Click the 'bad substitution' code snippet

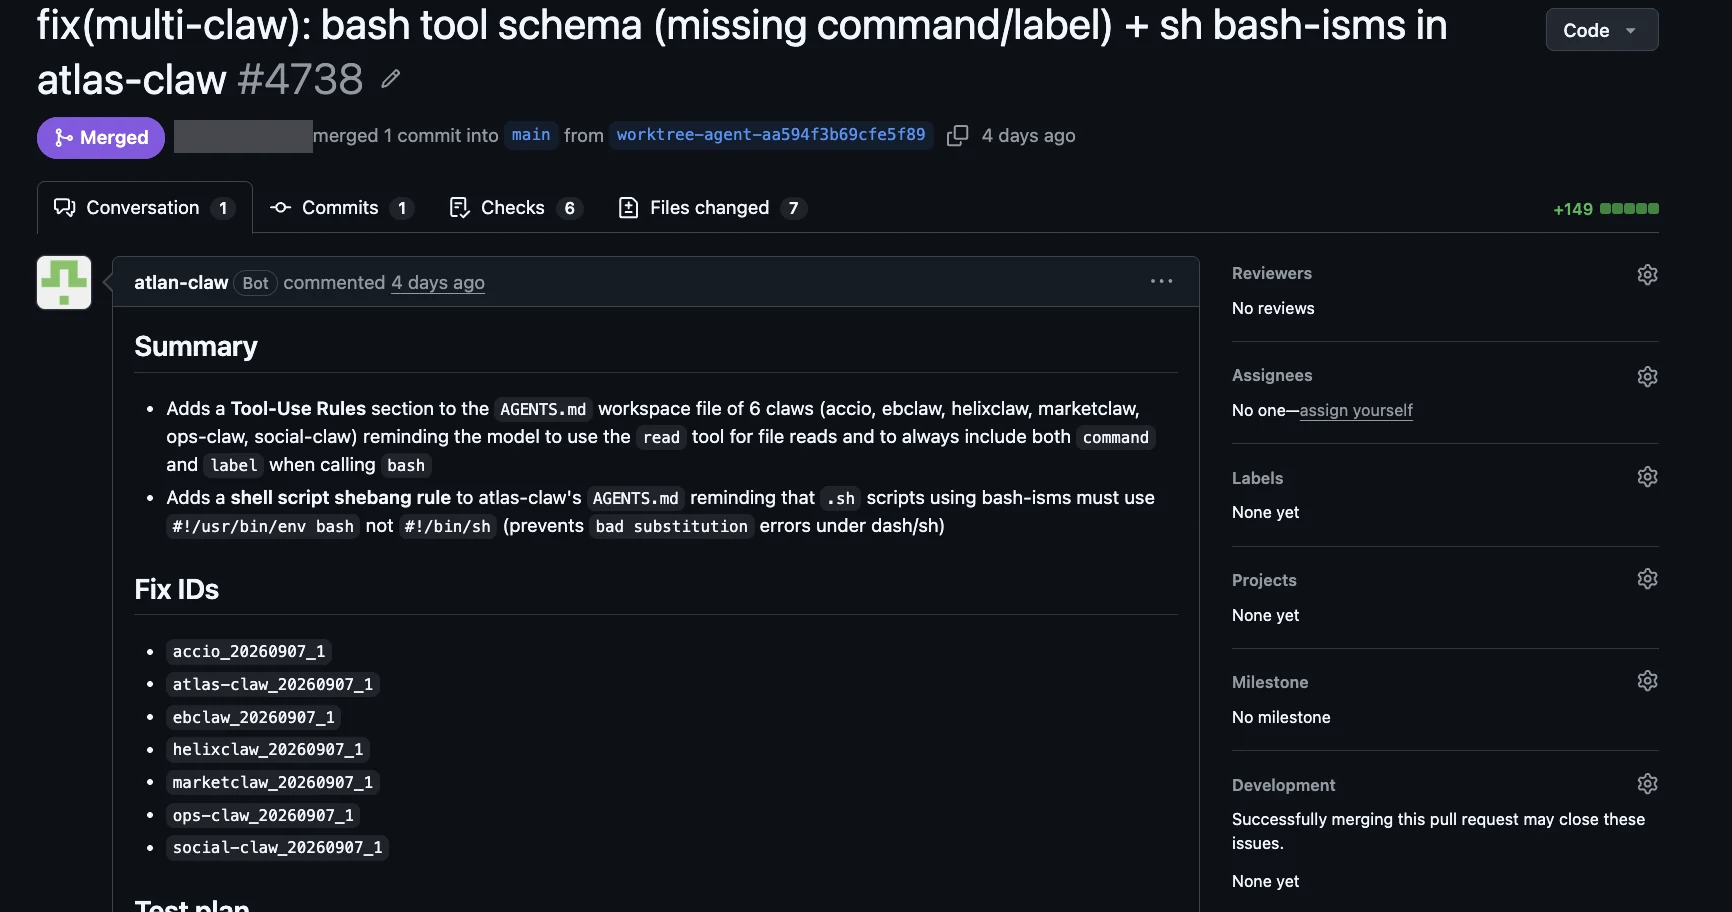pos(672,527)
